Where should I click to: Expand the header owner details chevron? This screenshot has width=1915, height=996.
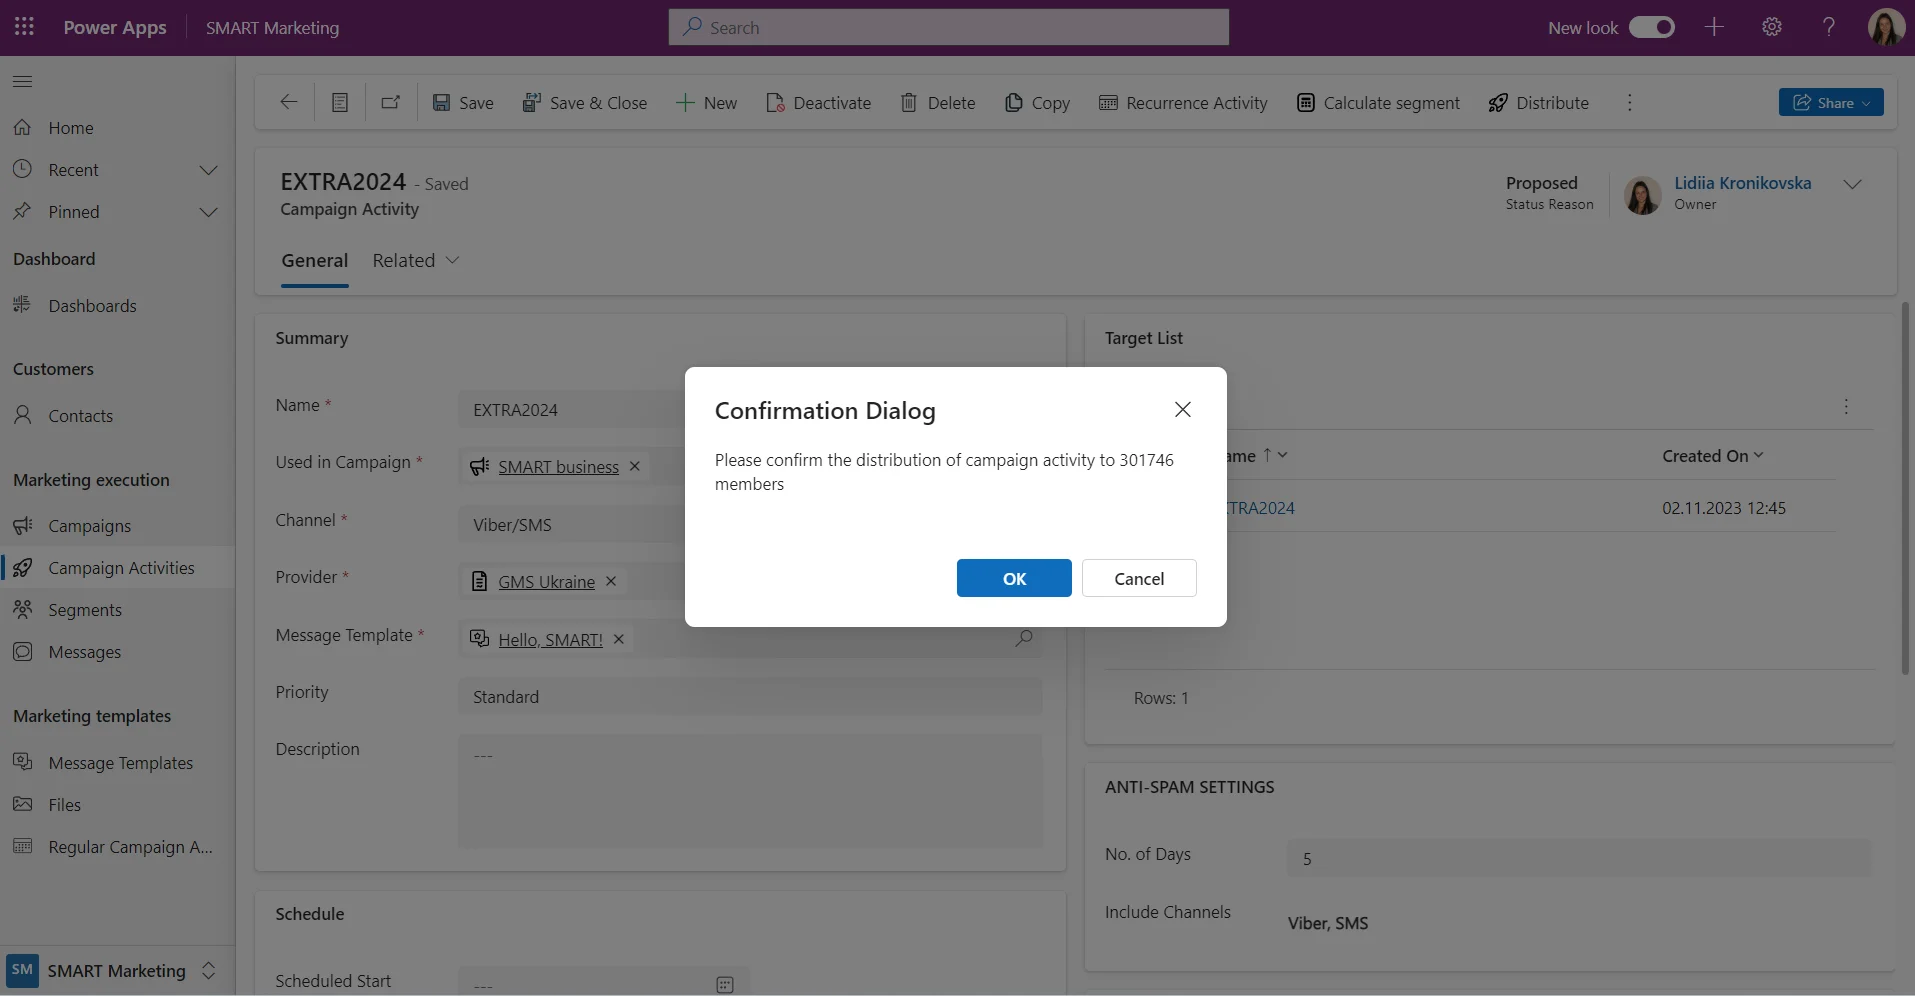coord(1852,184)
